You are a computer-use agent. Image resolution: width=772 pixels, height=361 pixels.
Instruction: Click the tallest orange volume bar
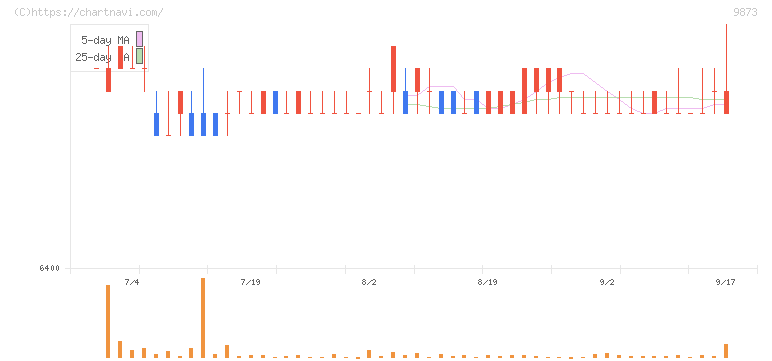[x=203, y=318]
